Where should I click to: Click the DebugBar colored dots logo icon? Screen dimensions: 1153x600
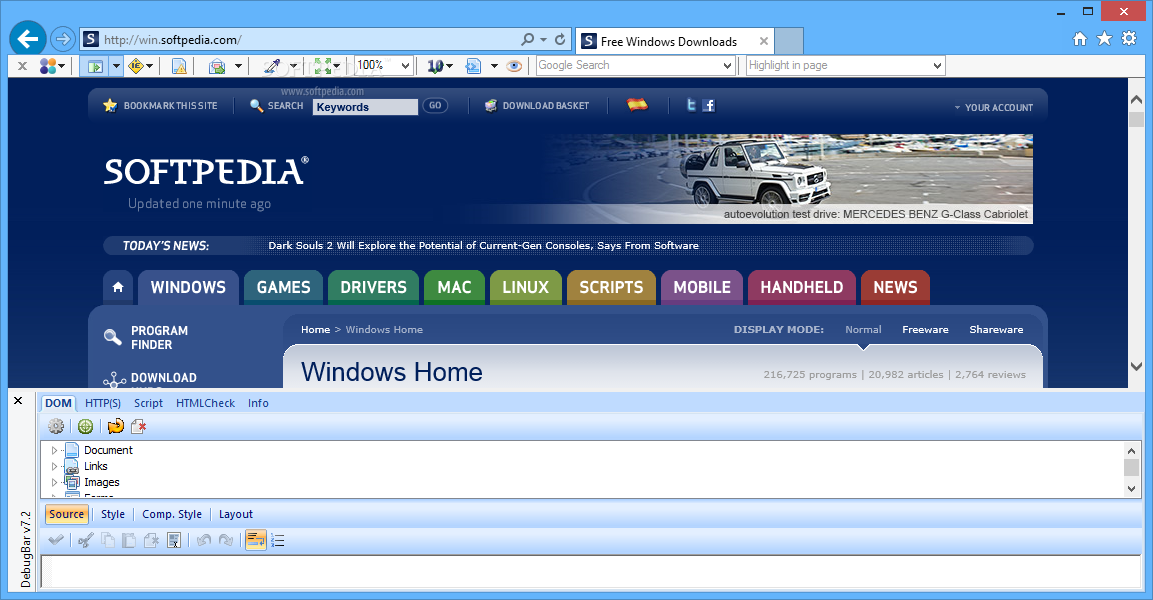tap(49, 66)
